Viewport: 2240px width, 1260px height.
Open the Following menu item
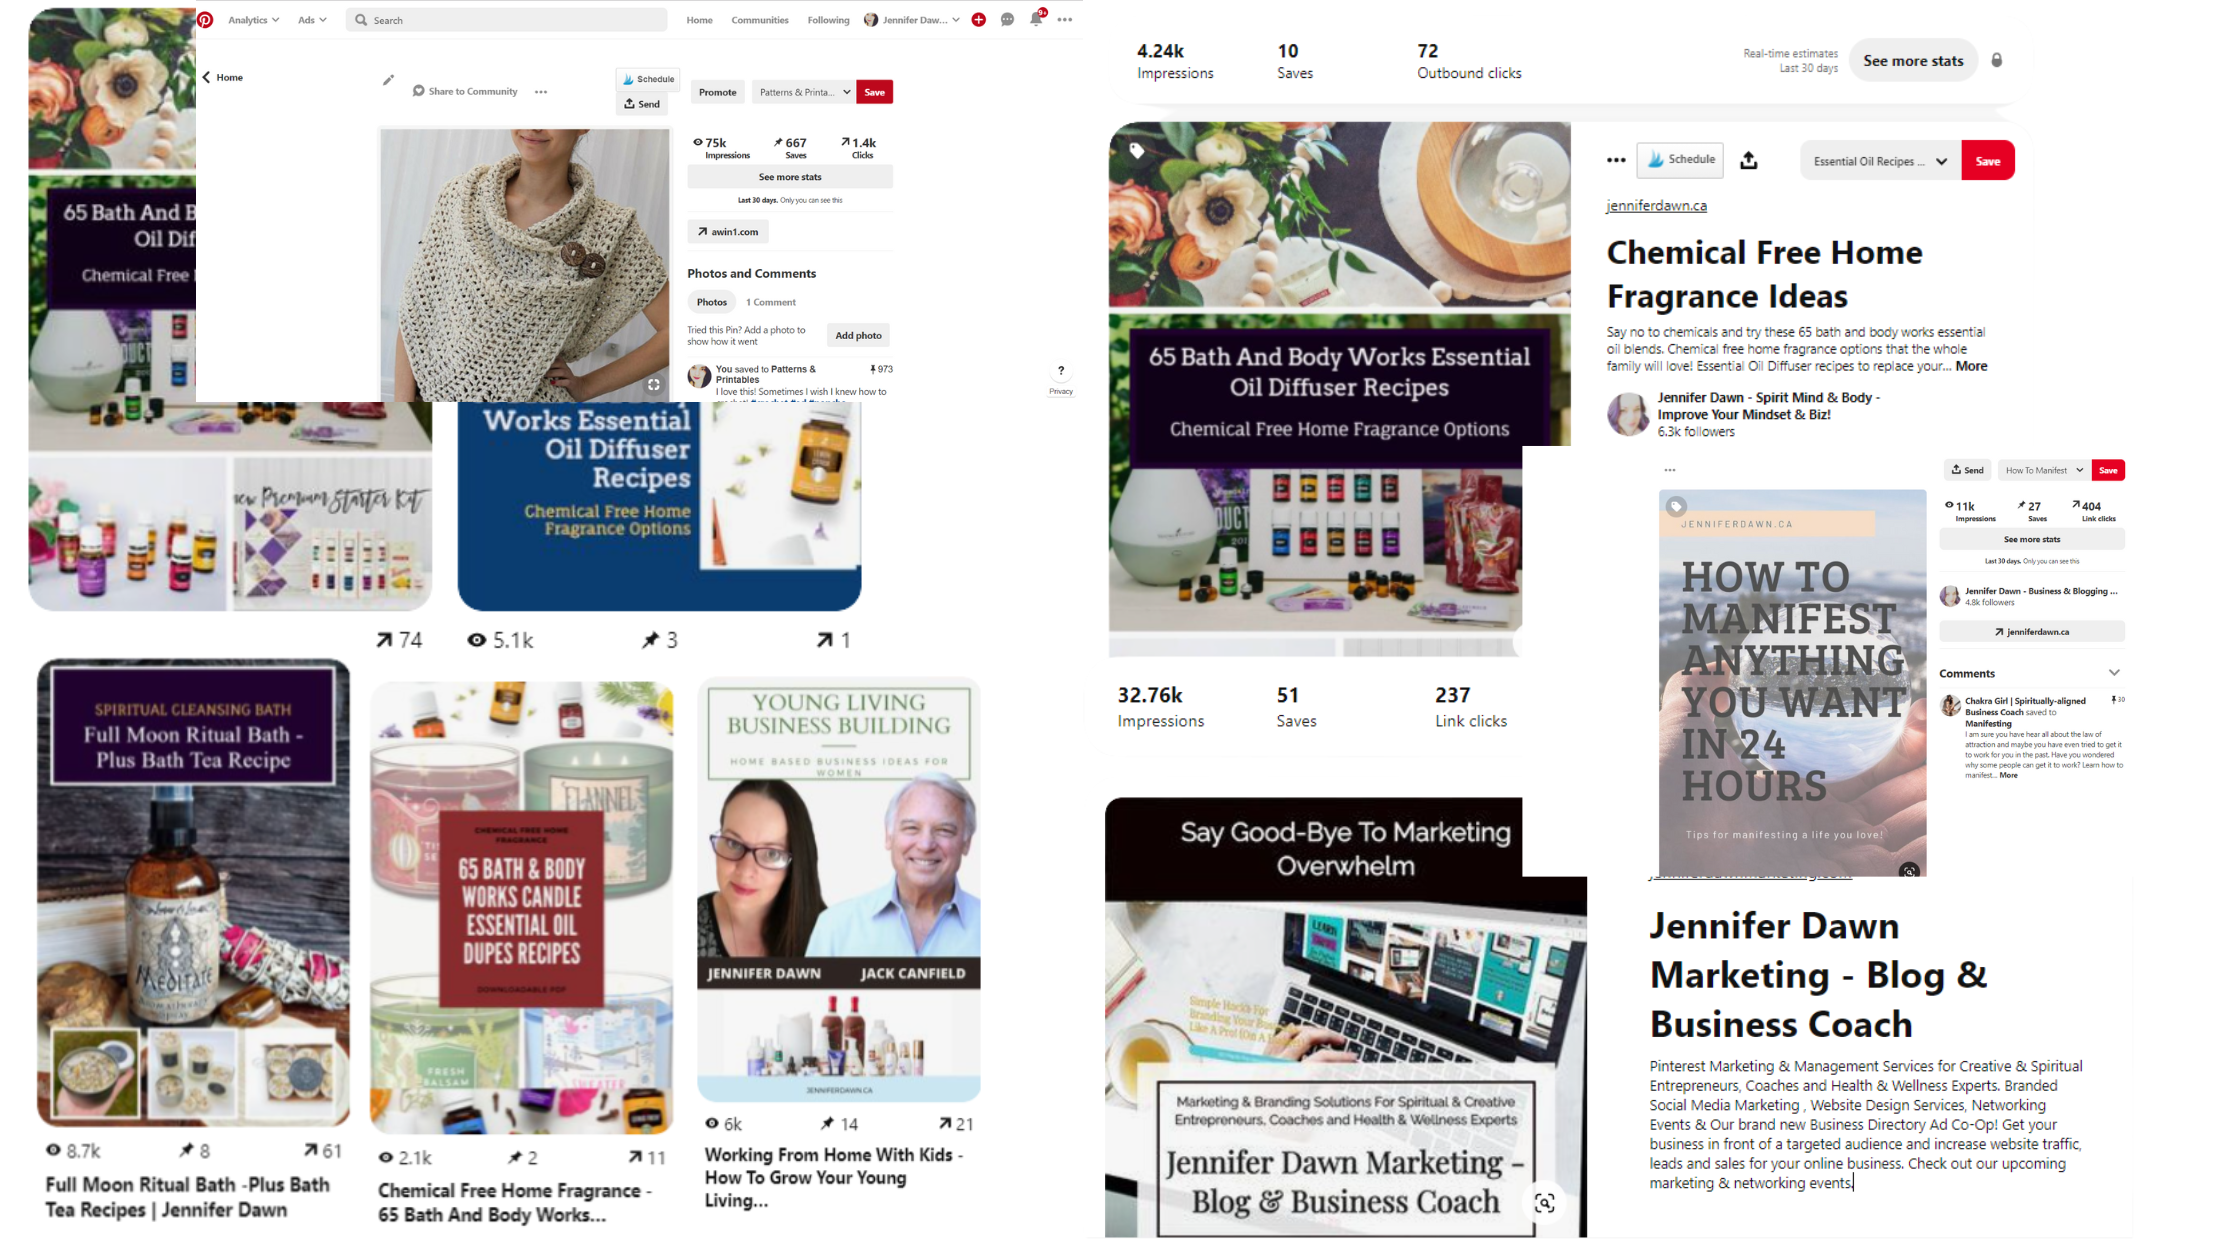(828, 20)
